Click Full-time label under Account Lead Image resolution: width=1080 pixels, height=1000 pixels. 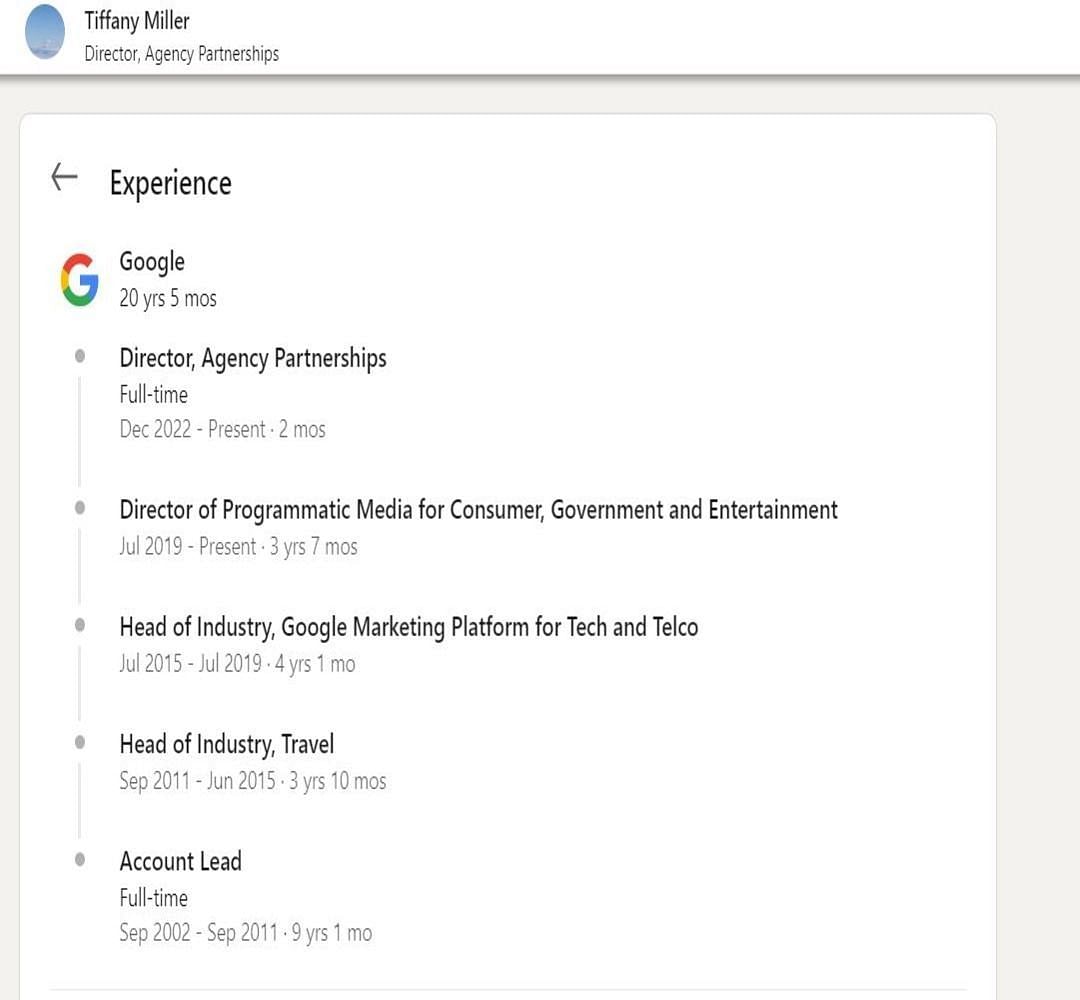point(154,898)
